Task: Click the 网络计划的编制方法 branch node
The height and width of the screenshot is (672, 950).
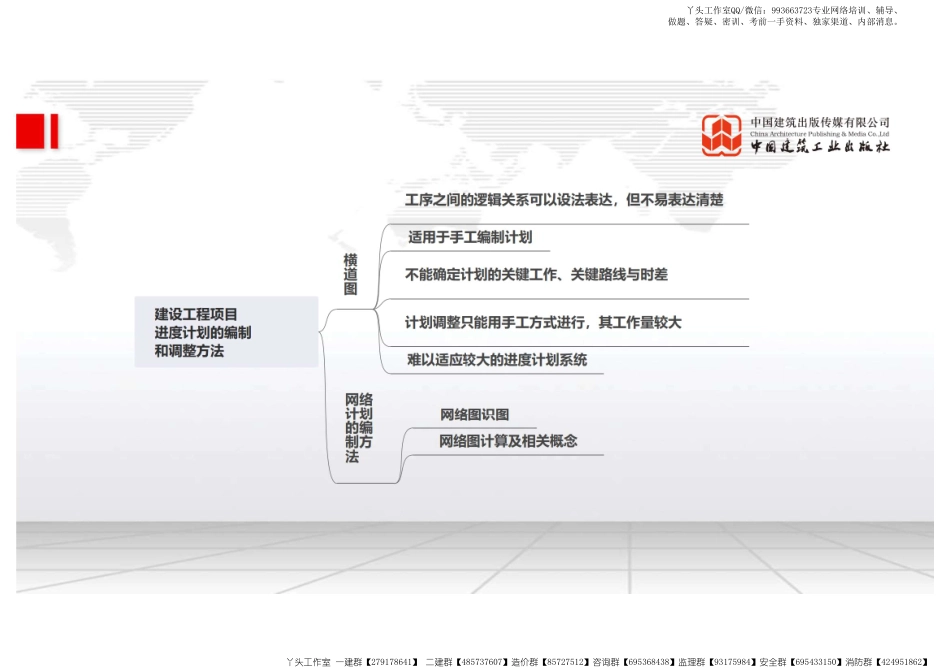Action: pyautogui.click(x=358, y=425)
